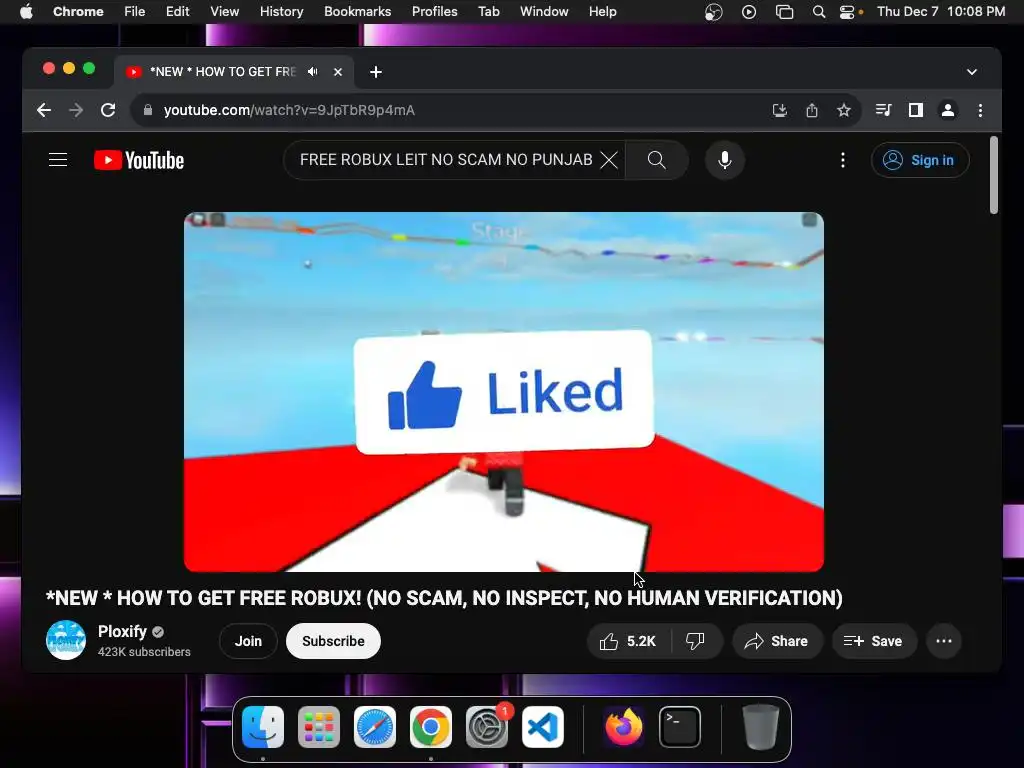Open the Bookmarks menu
Image resolution: width=1024 pixels, height=768 pixels.
357,12
